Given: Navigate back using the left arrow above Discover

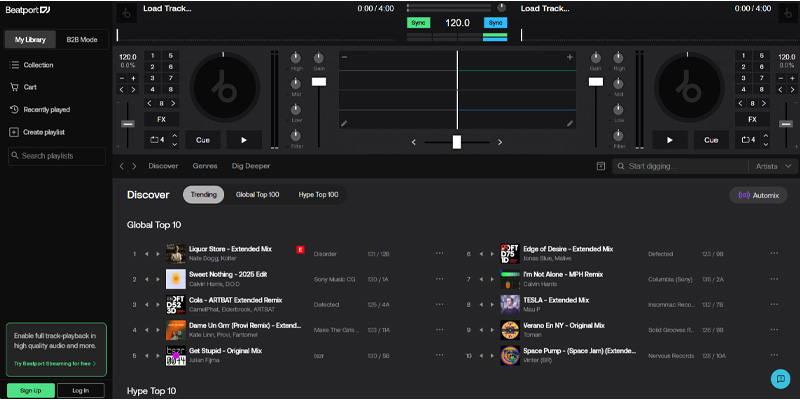Looking at the screenshot, I should 122,166.
